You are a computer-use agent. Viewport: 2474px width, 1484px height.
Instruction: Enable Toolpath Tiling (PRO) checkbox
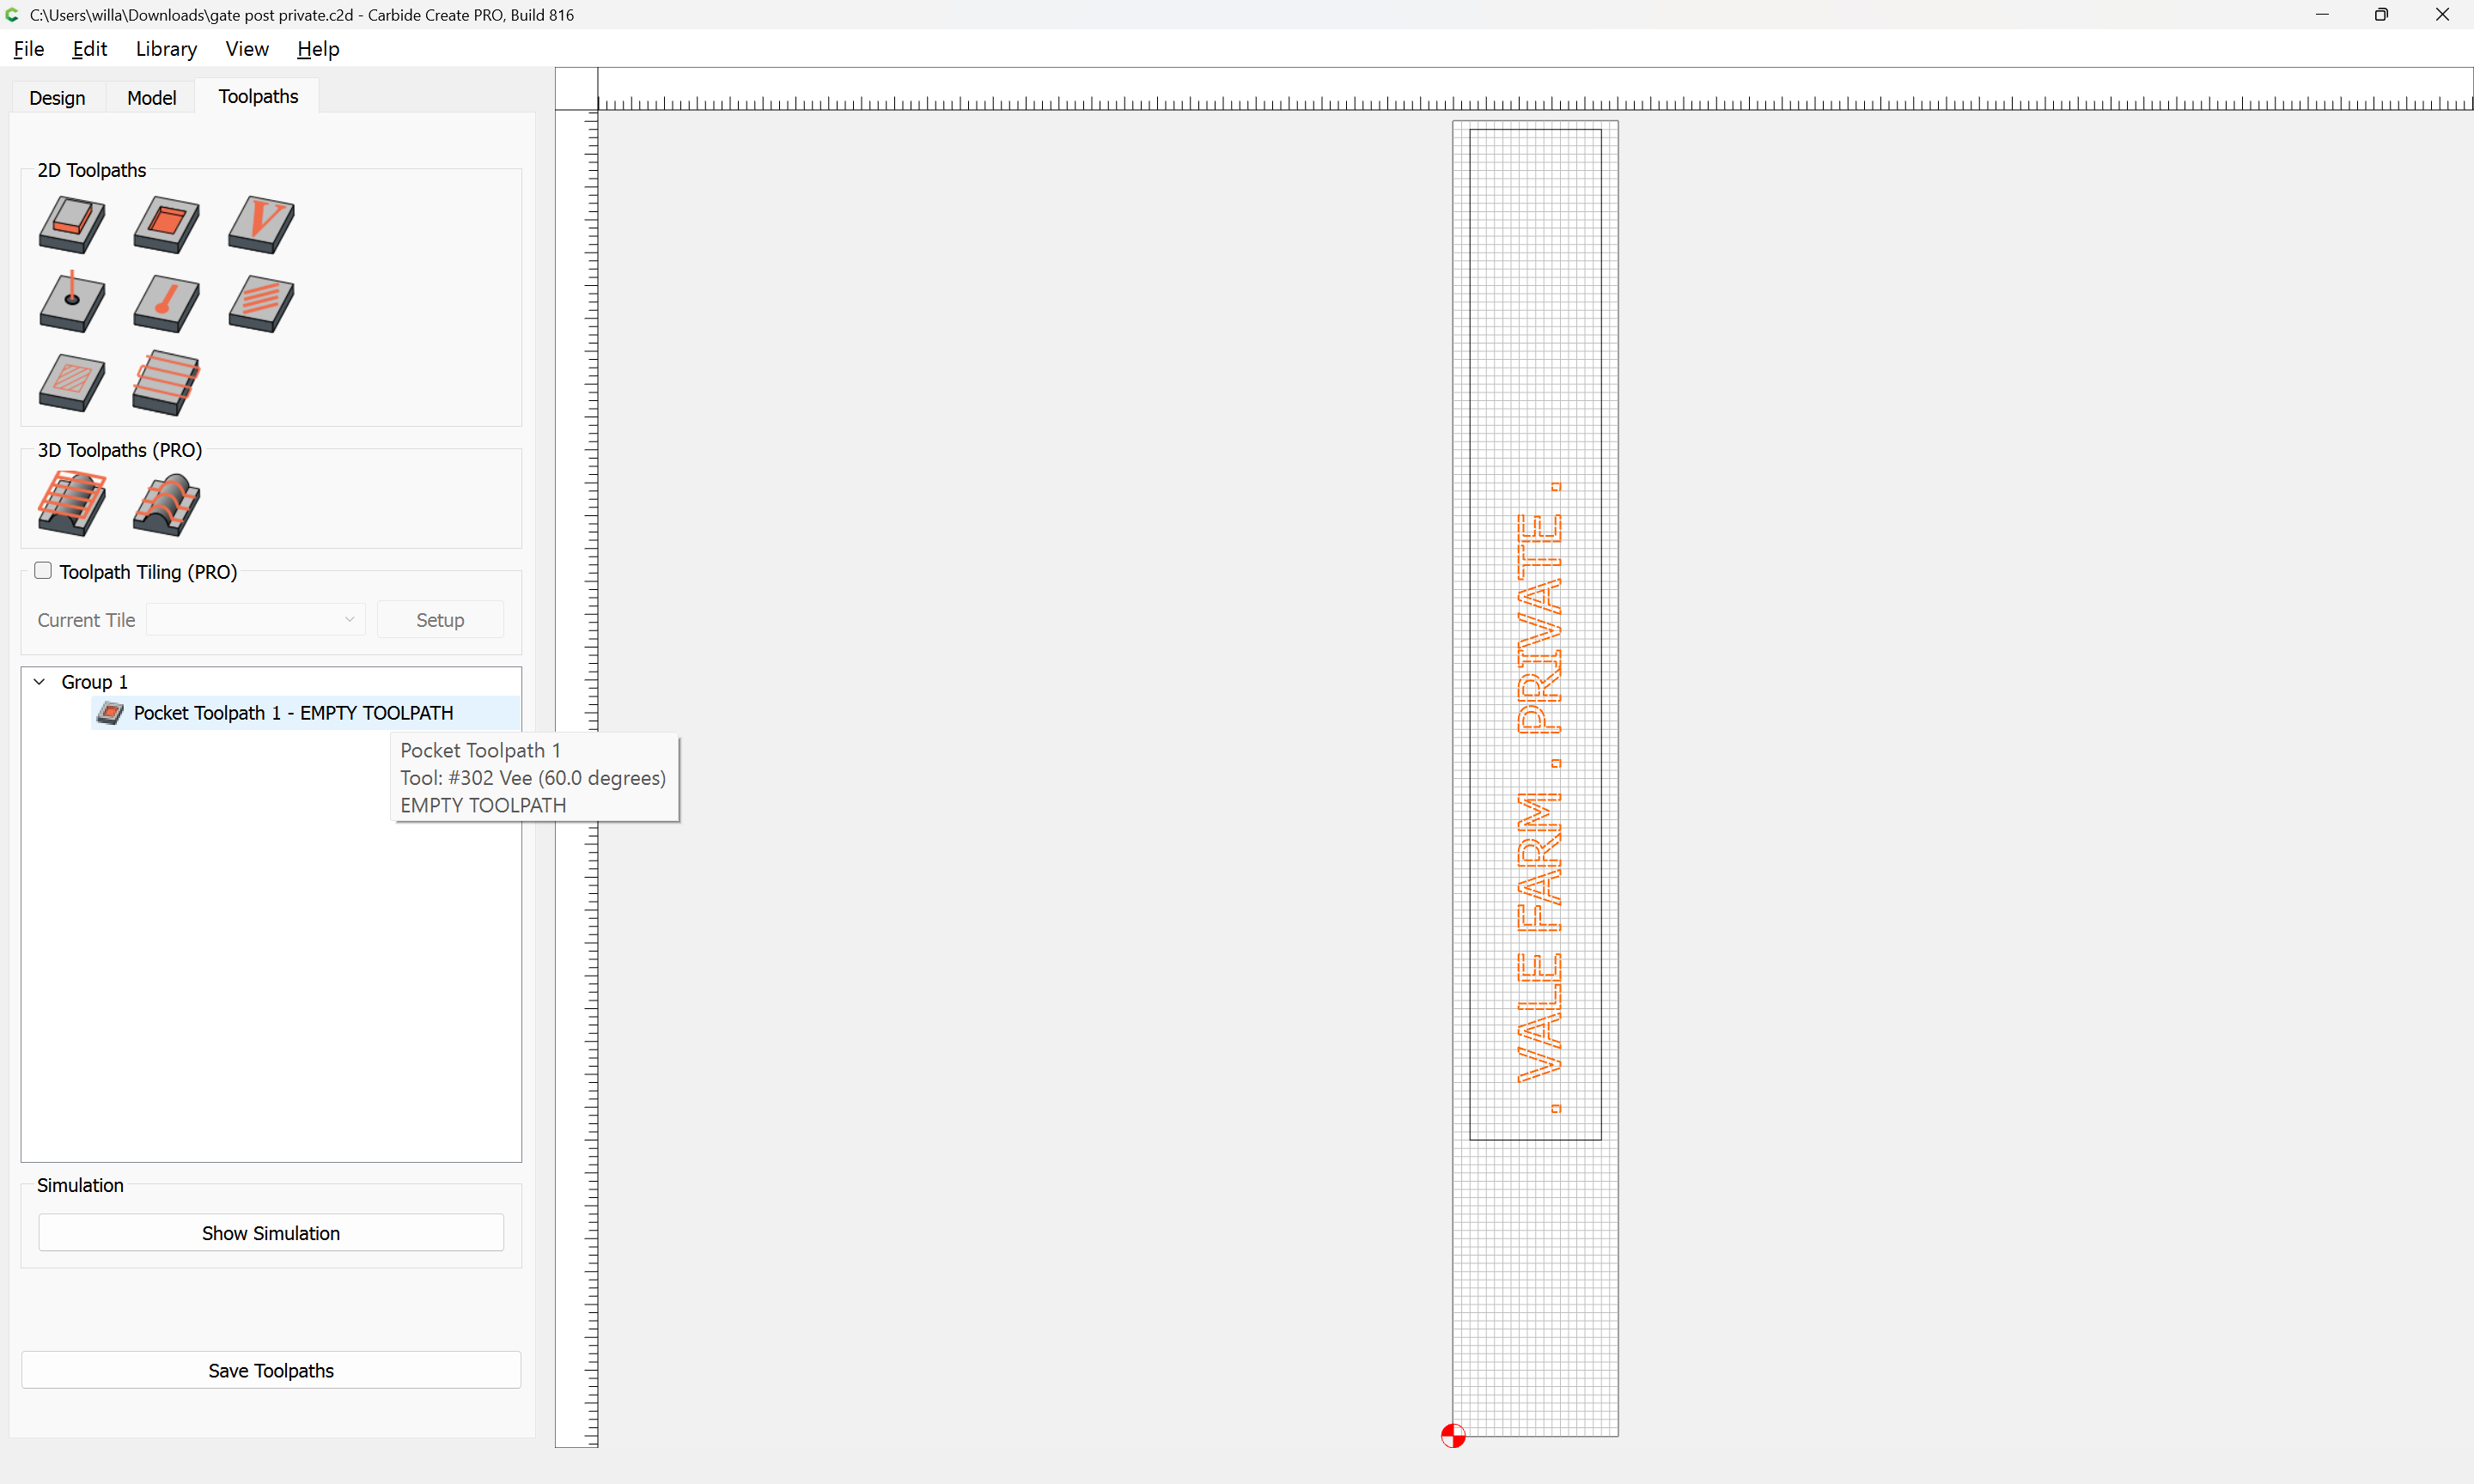43,570
